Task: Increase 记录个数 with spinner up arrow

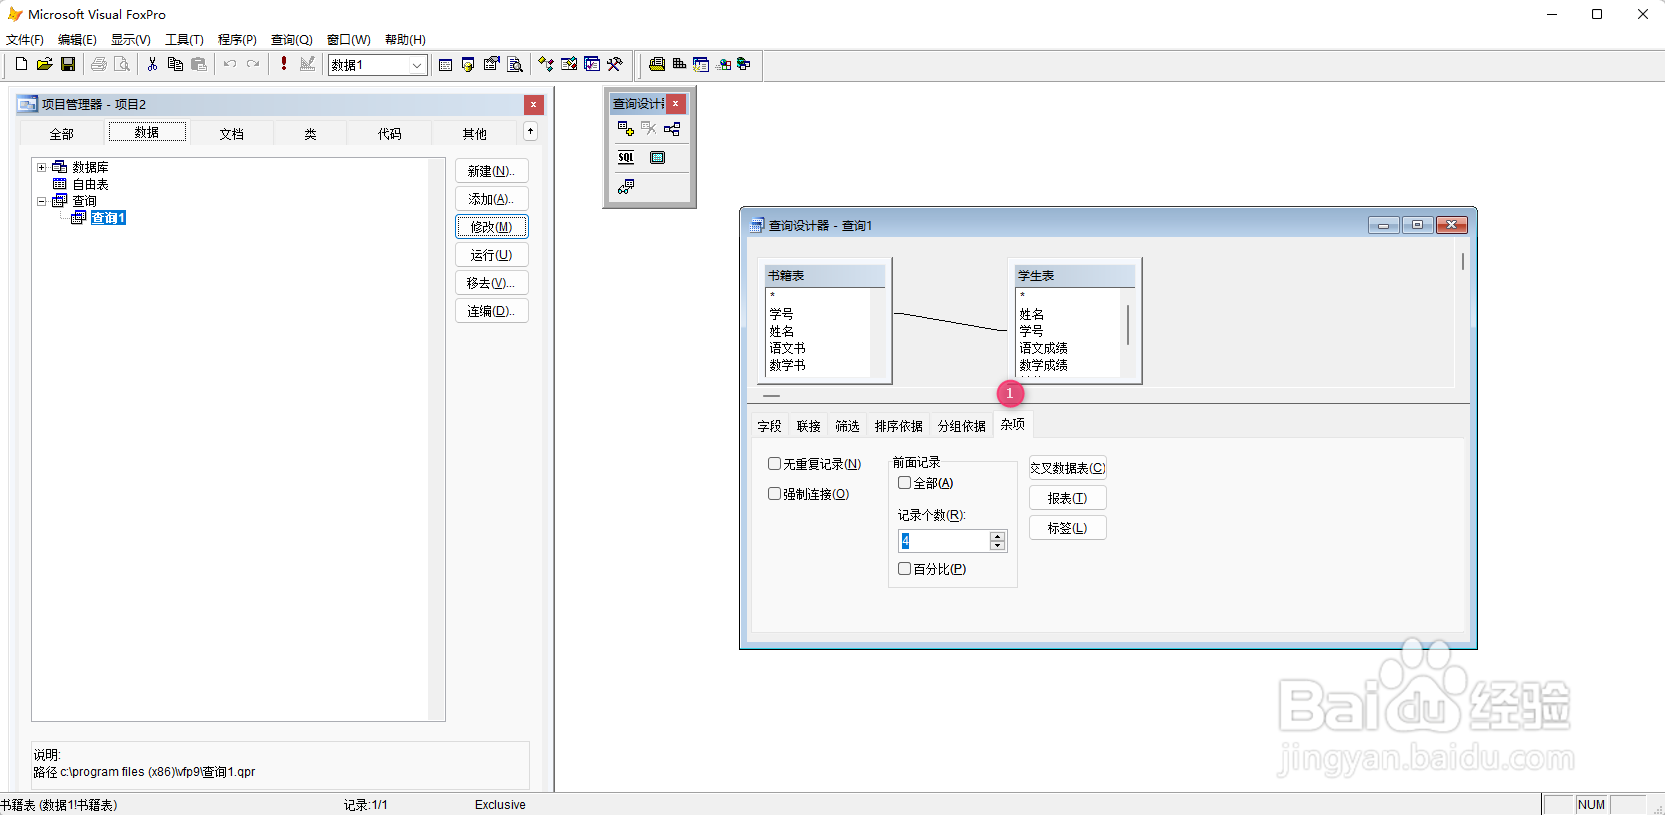Action: pyautogui.click(x=997, y=536)
